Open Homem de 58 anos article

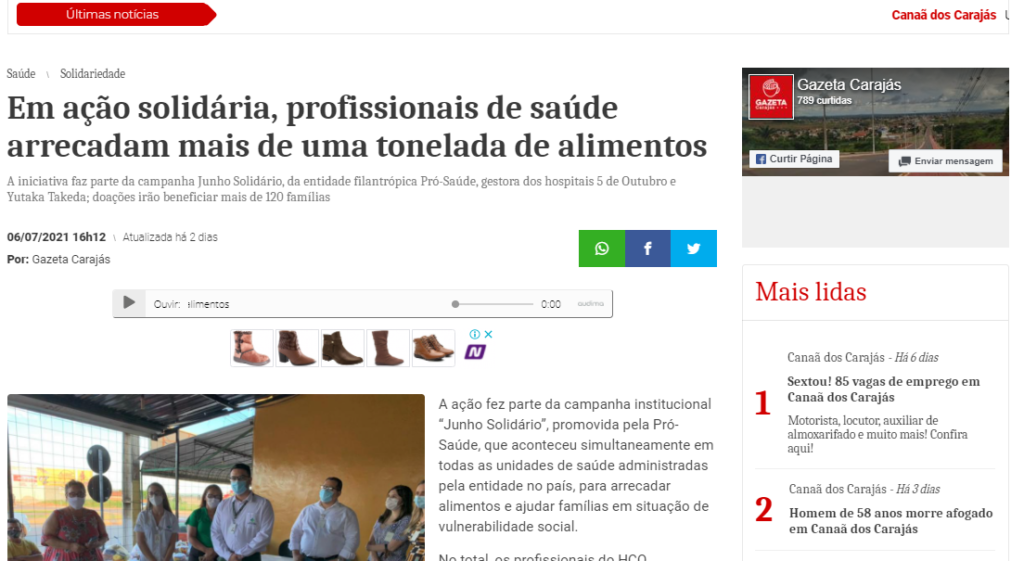891,521
